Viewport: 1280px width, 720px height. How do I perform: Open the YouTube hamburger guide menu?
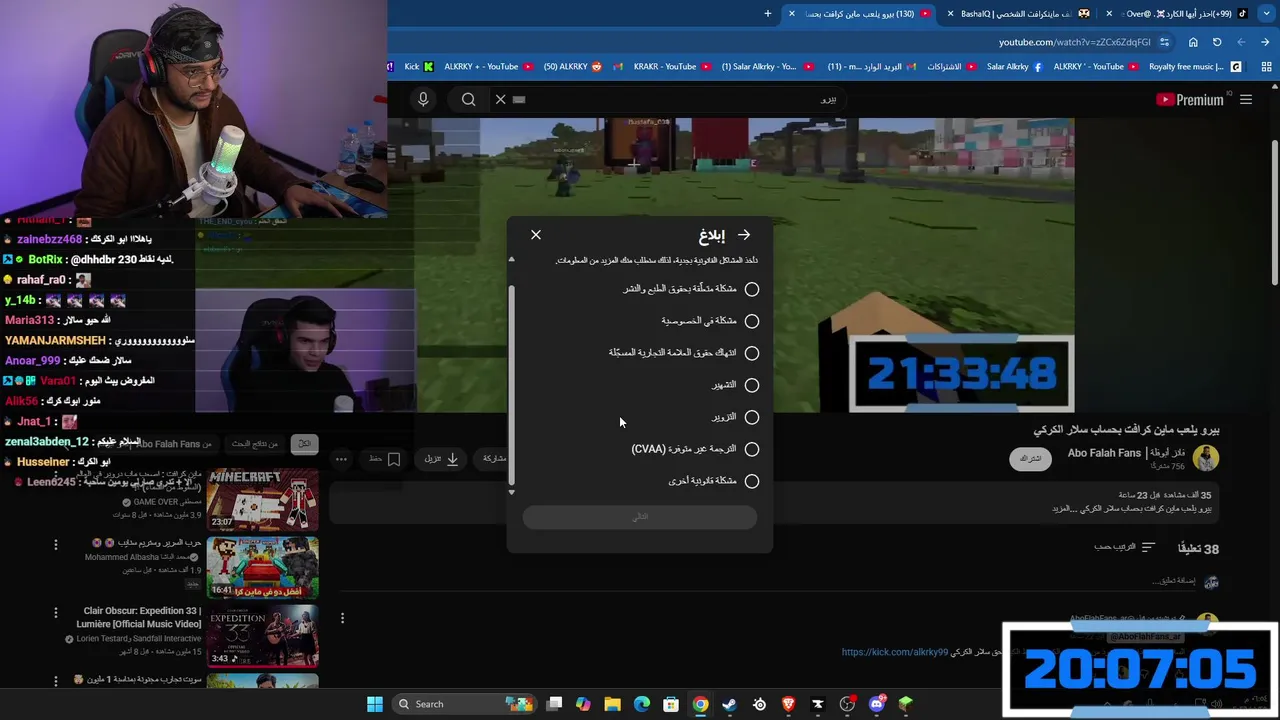[x=1246, y=99]
